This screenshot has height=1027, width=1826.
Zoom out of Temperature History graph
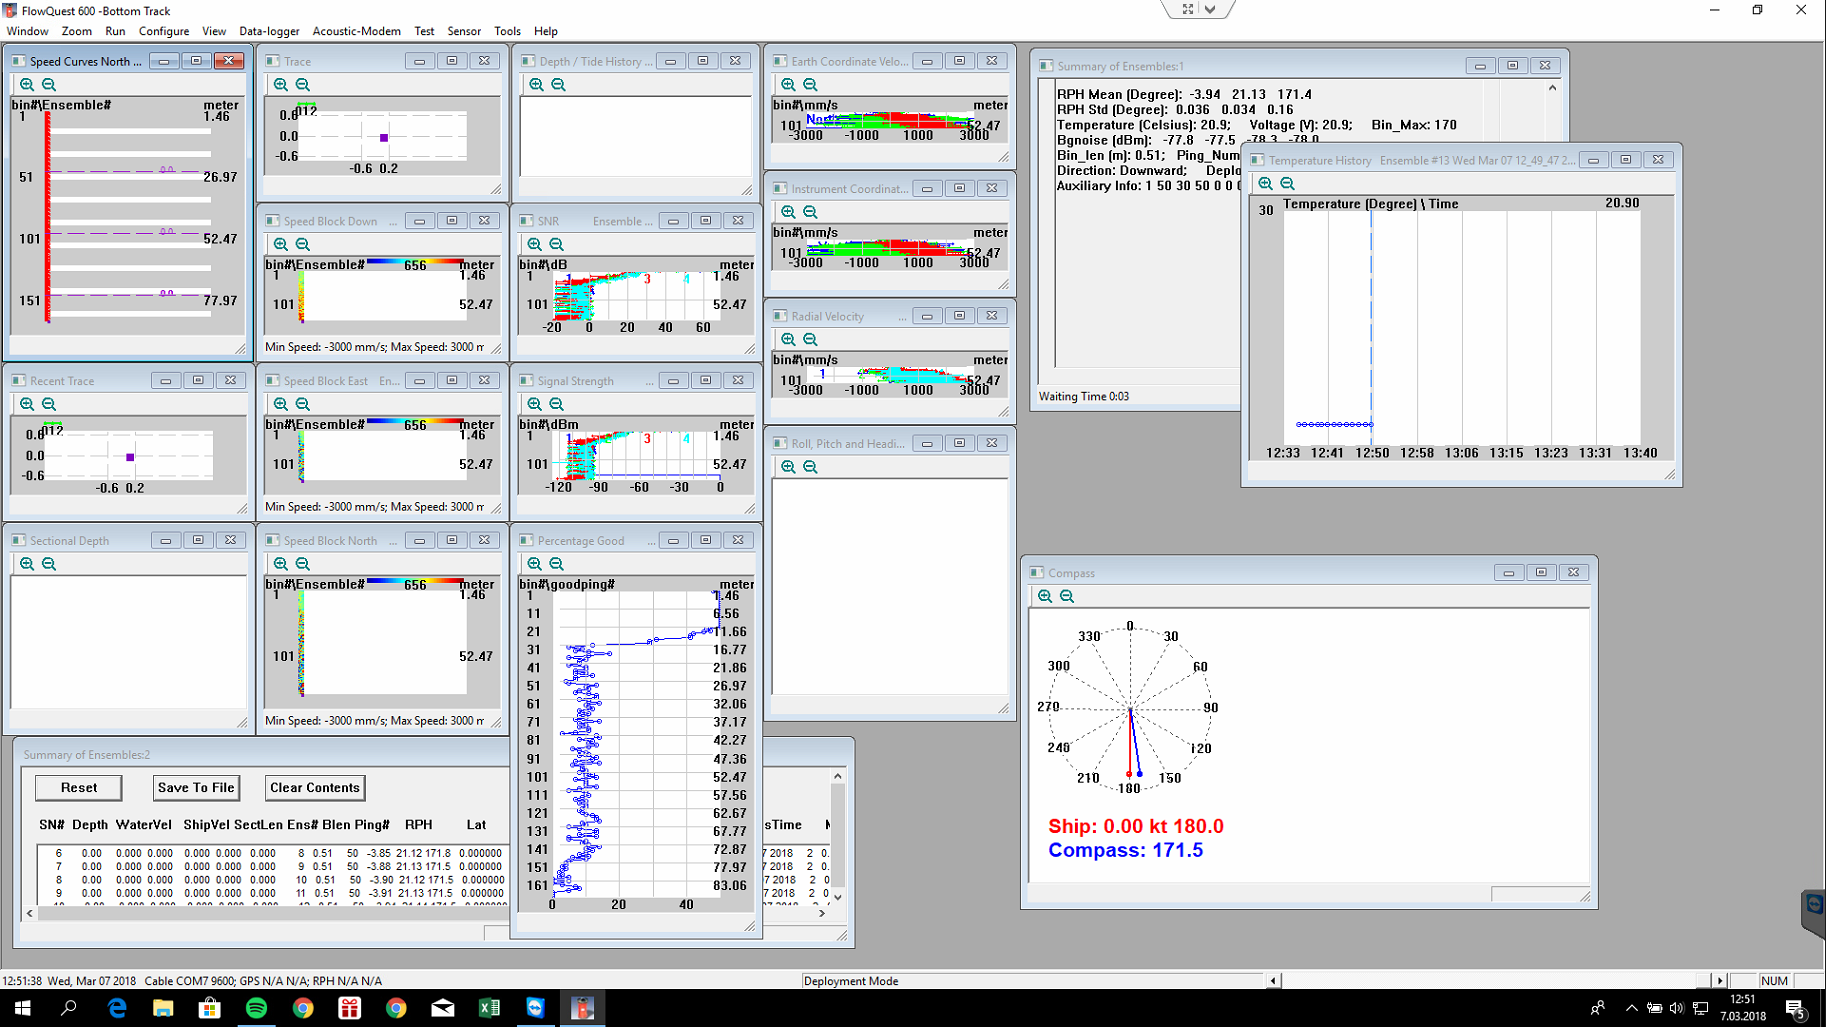point(1288,184)
